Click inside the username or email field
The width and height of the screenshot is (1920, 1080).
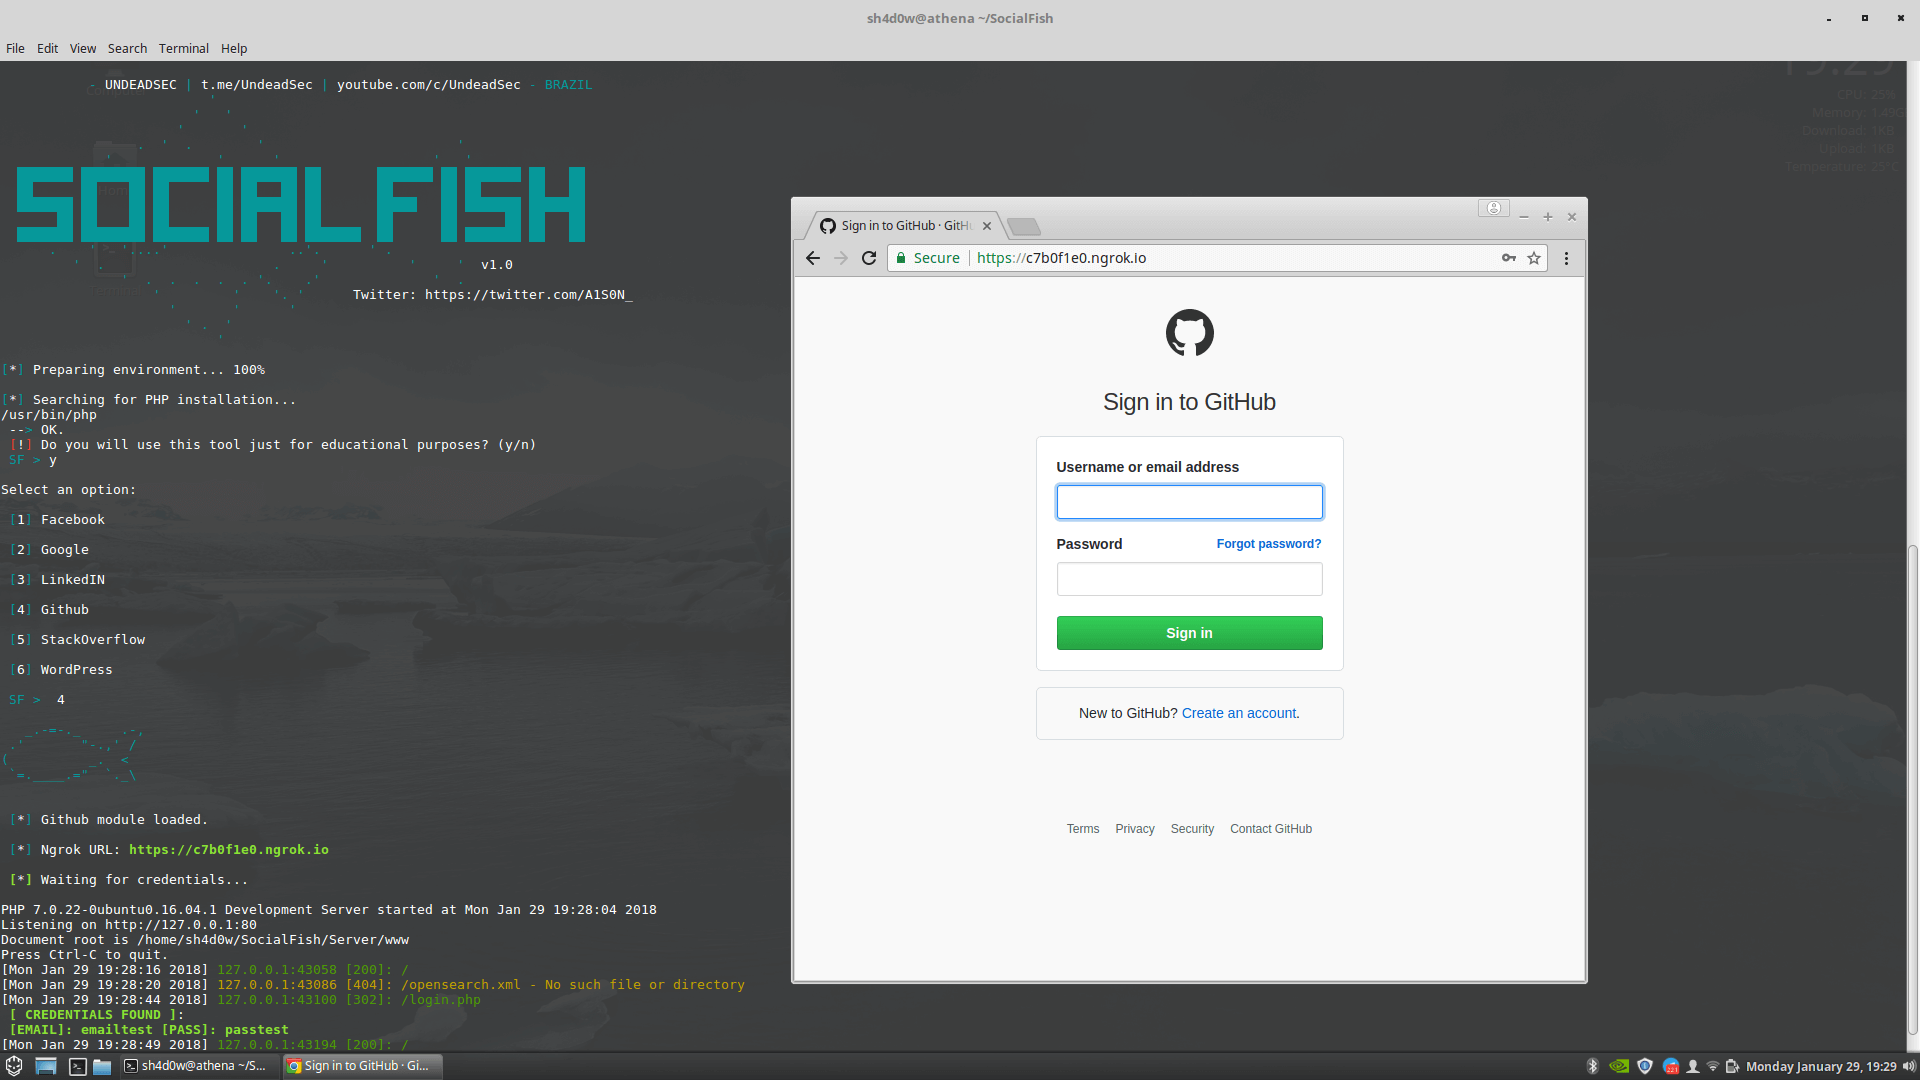(x=1189, y=501)
